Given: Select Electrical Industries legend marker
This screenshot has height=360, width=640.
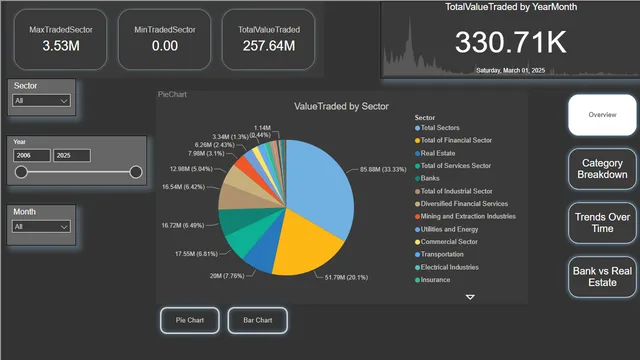Looking at the screenshot, I should coord(417,268).
